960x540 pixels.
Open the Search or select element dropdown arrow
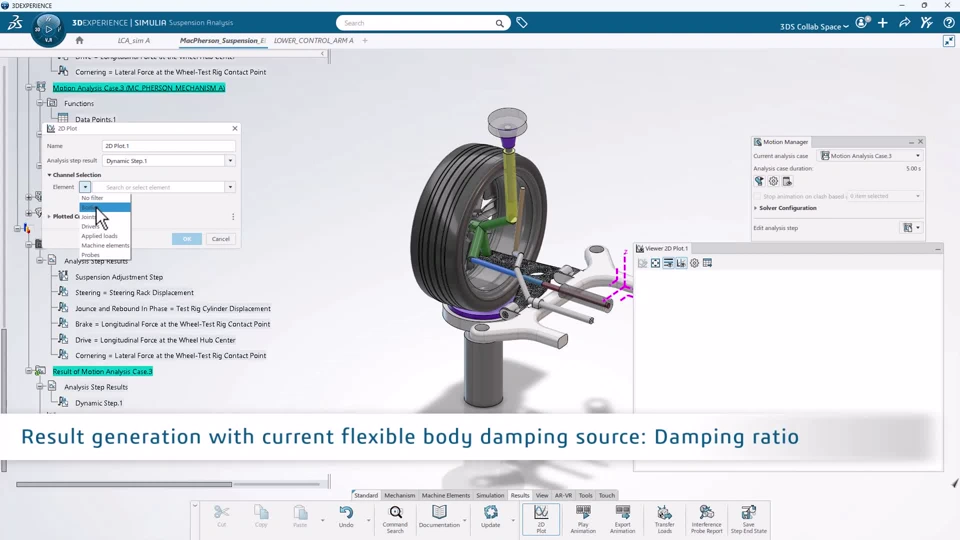[x=230, y=187]
